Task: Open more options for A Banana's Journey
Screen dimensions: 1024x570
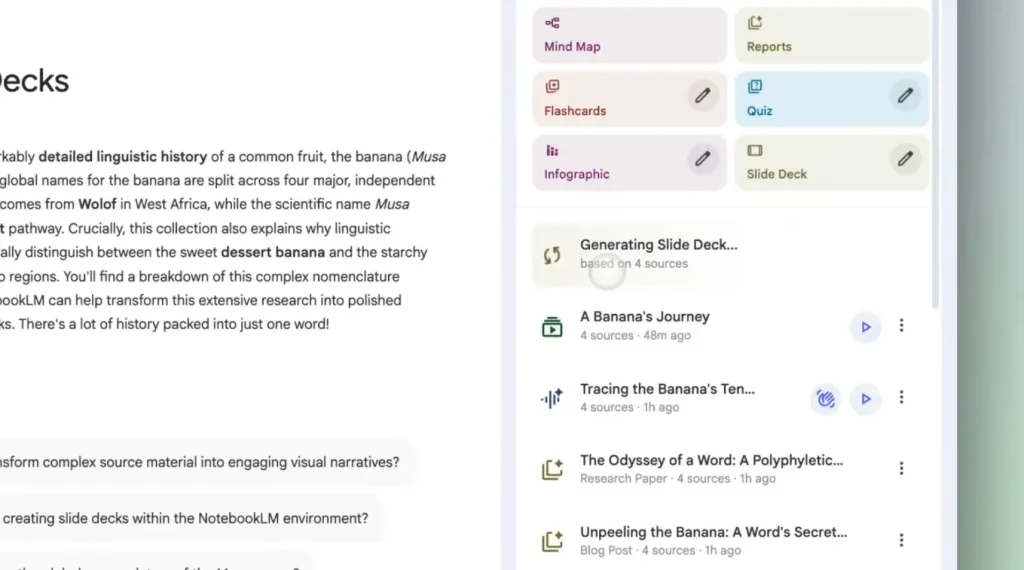Action: pos(902,326)
